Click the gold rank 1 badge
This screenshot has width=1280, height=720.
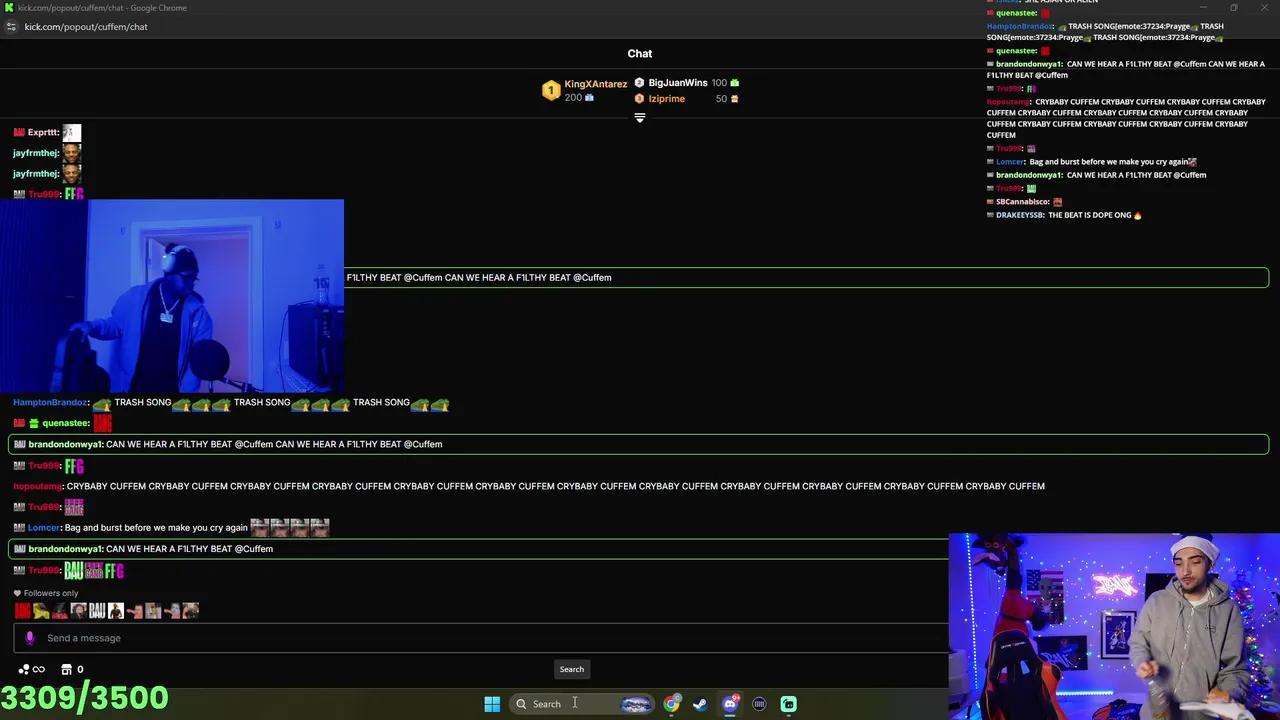coord(551,91)
